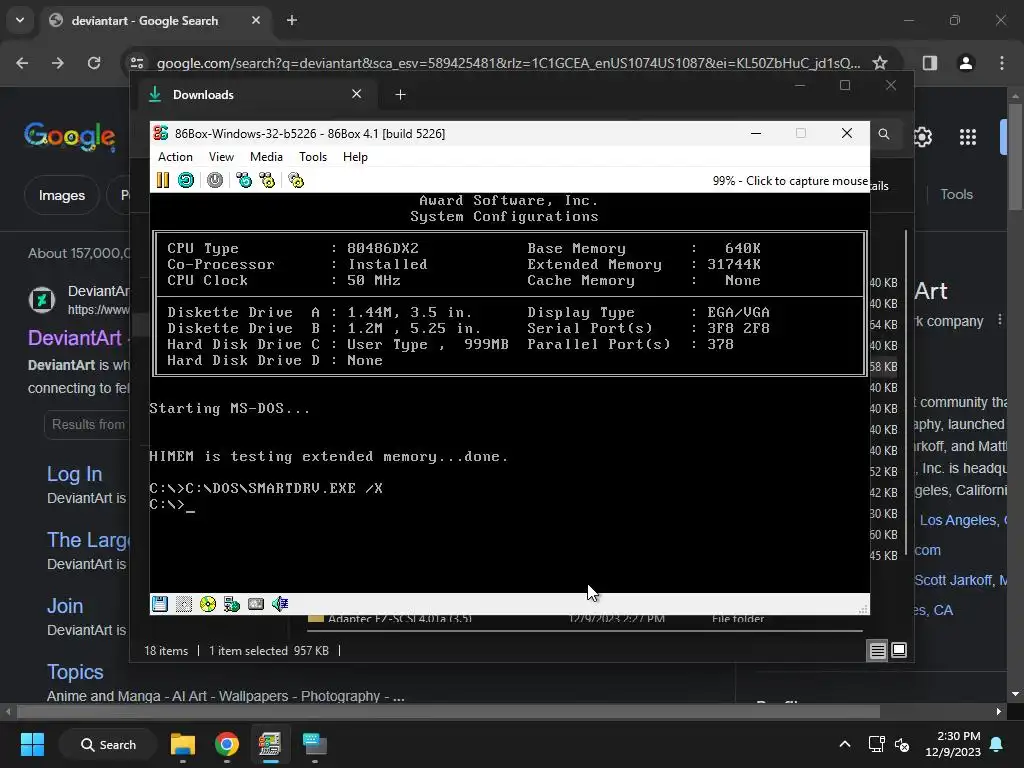
Task: Click the File Explorer search magnifier icon
Action: [884, 134]
